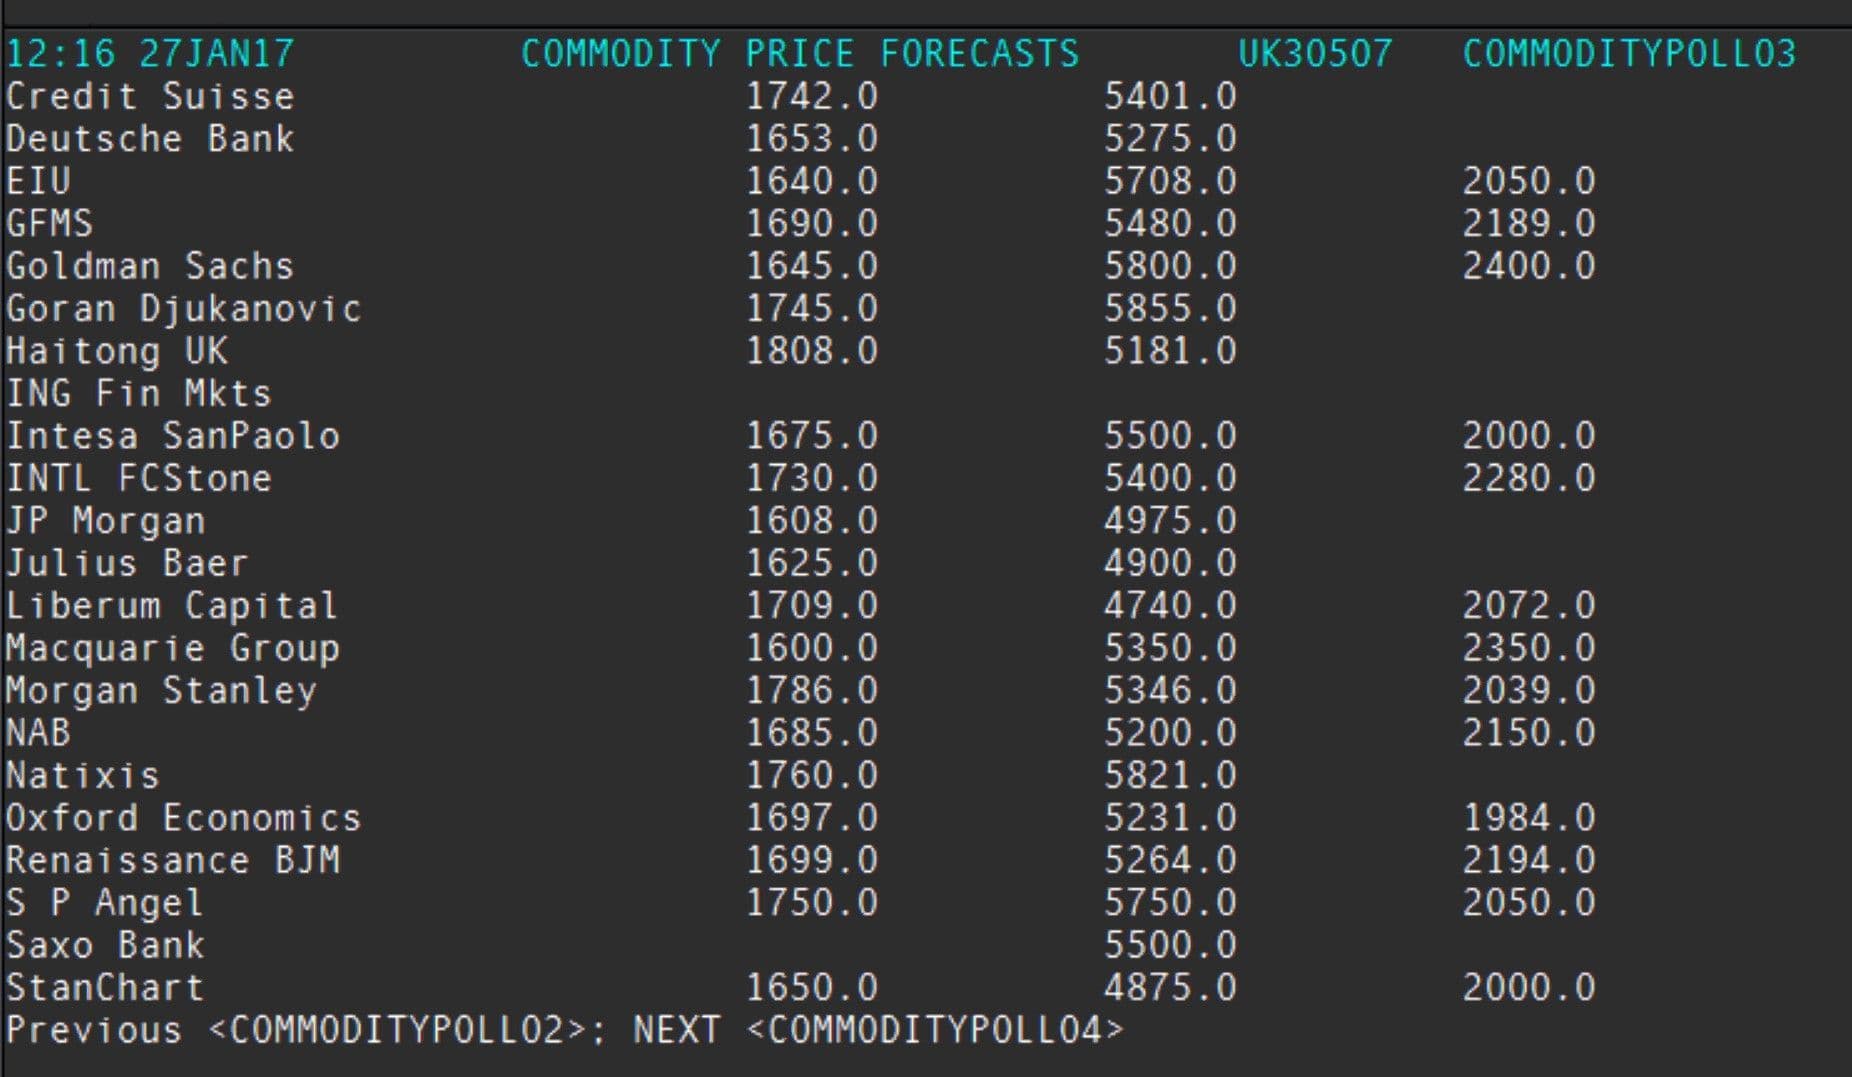Select Liberum Capital value 4740.0
This screenshot has height=1077, width=1852.
[1170, 606]
